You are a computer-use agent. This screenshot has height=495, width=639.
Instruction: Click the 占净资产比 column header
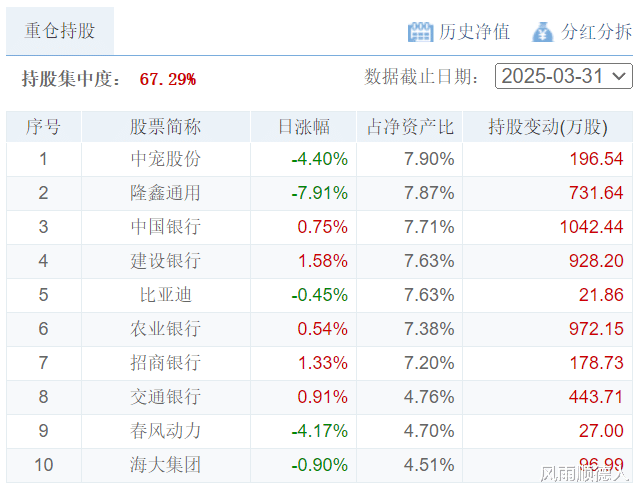410,127
